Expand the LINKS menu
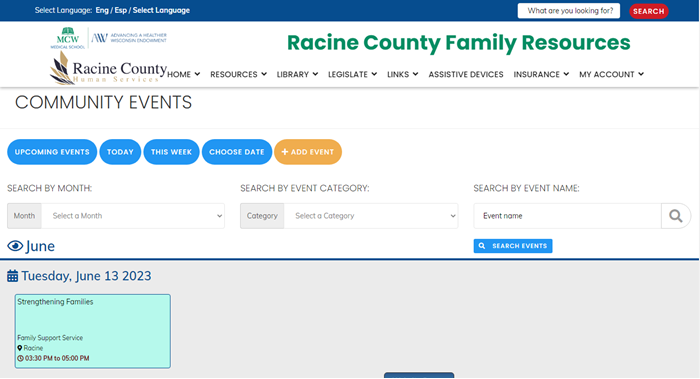Image resolution: width=700 pixels, height=379 pixels. pyautogui.click(x=403, y=74)
